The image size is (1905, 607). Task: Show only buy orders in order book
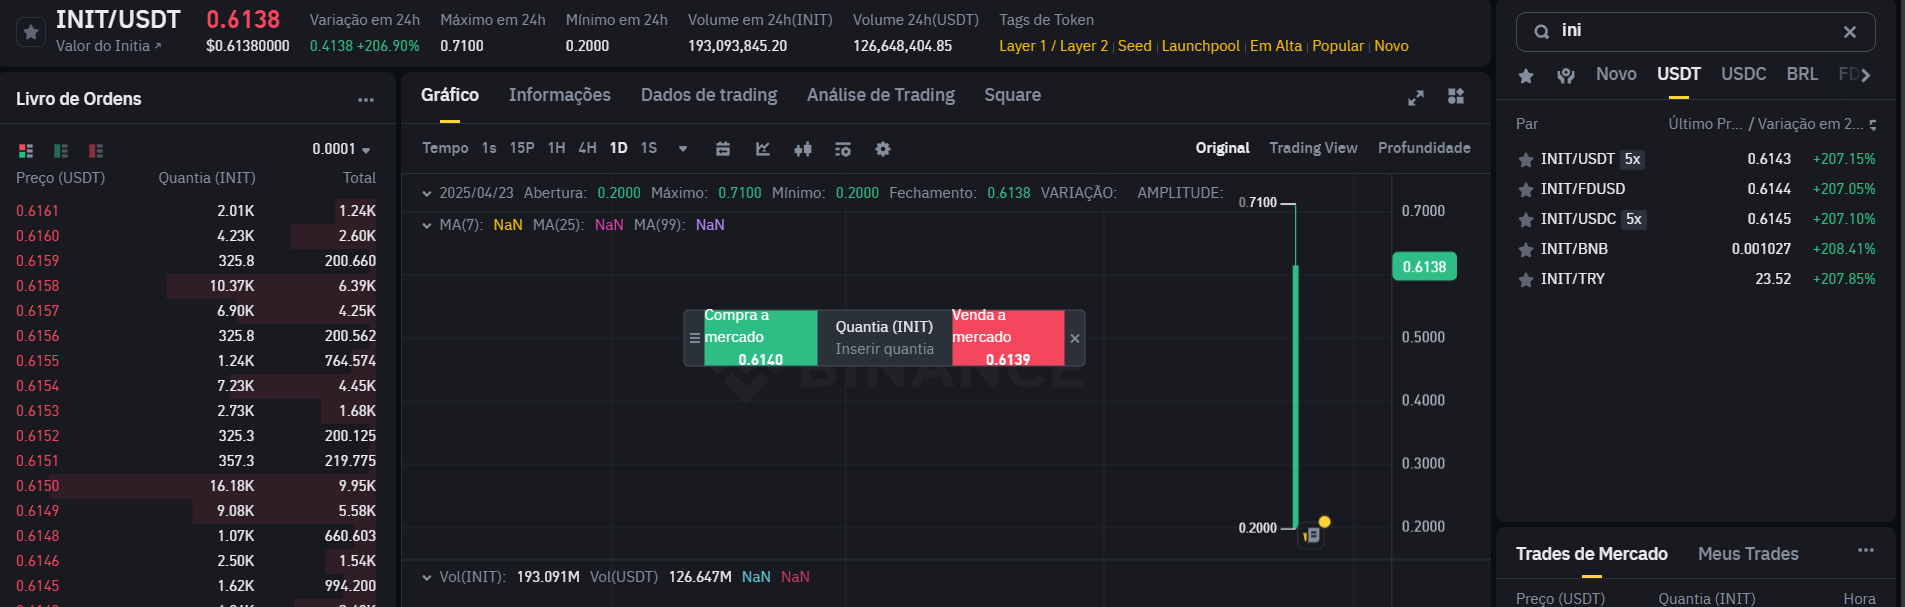point(61,151)
